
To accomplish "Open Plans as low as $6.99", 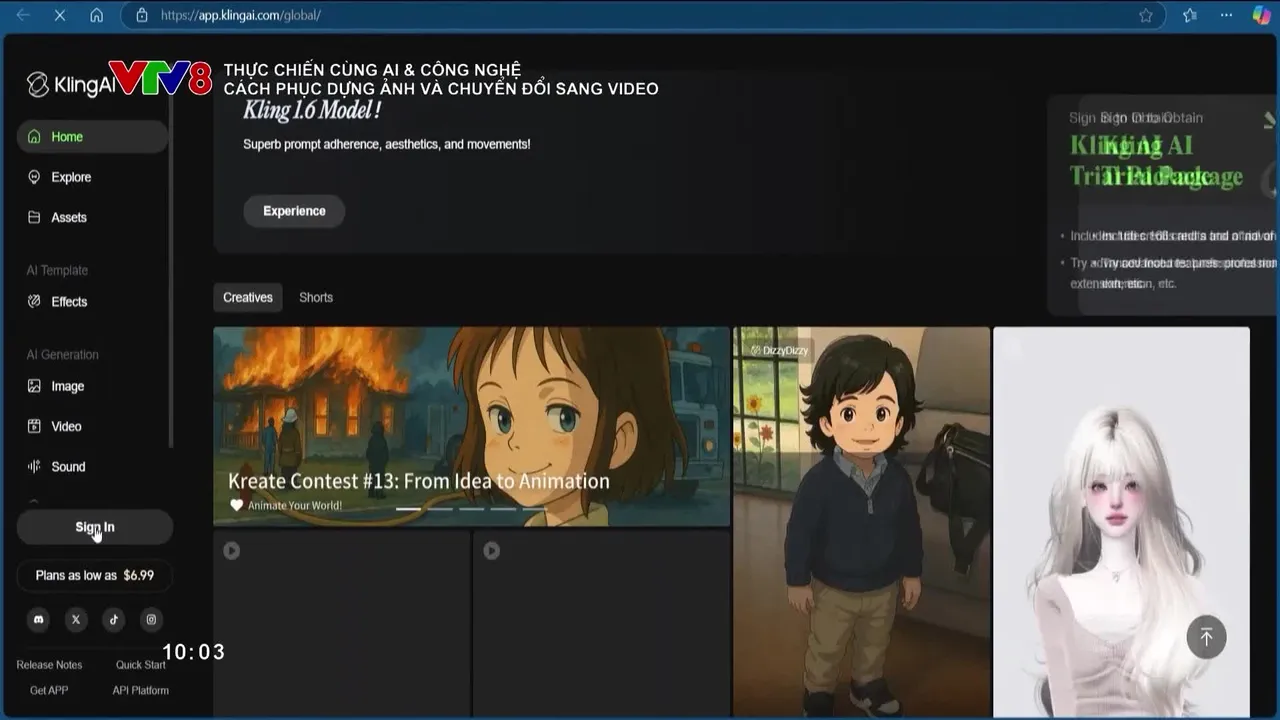I will click(95, 575).
